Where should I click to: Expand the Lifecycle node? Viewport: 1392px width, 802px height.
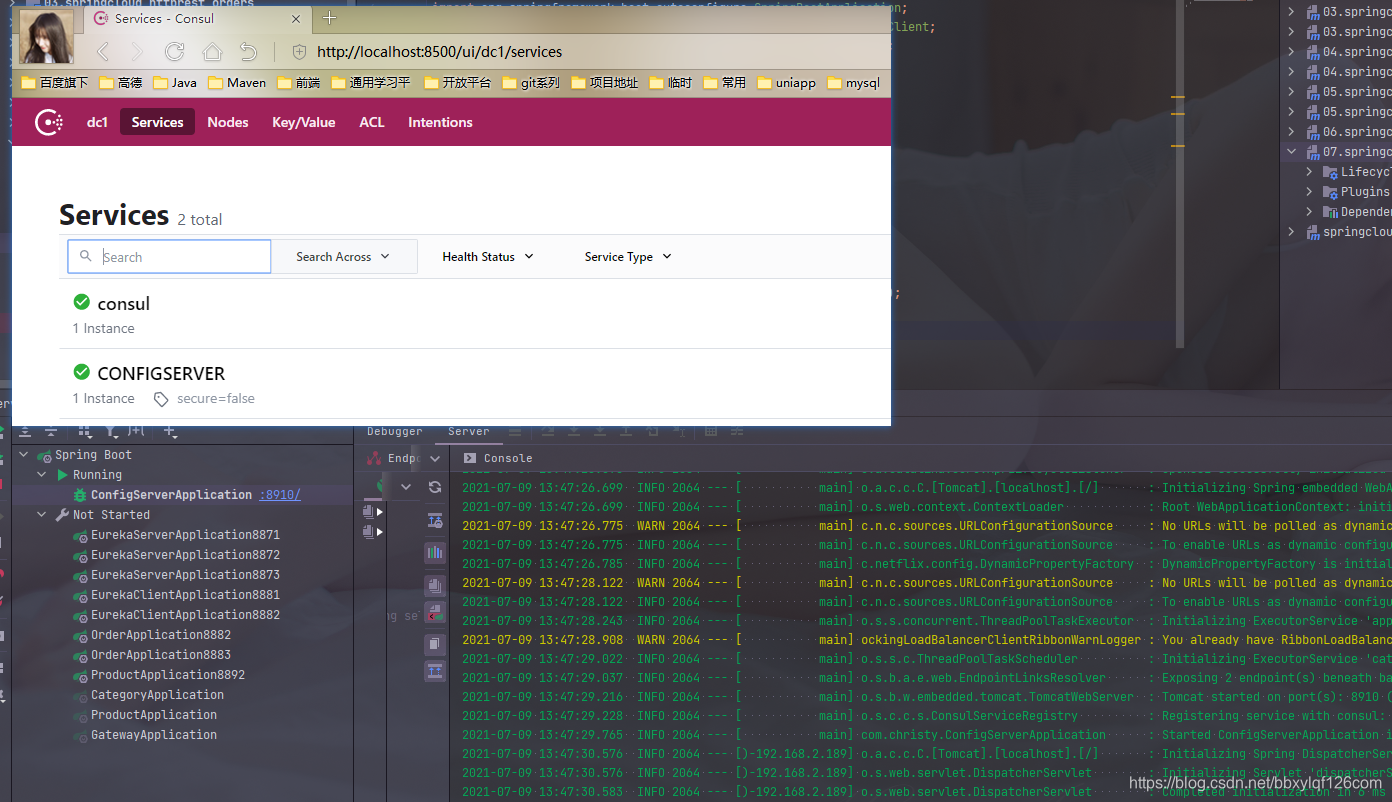[1310, 172]
